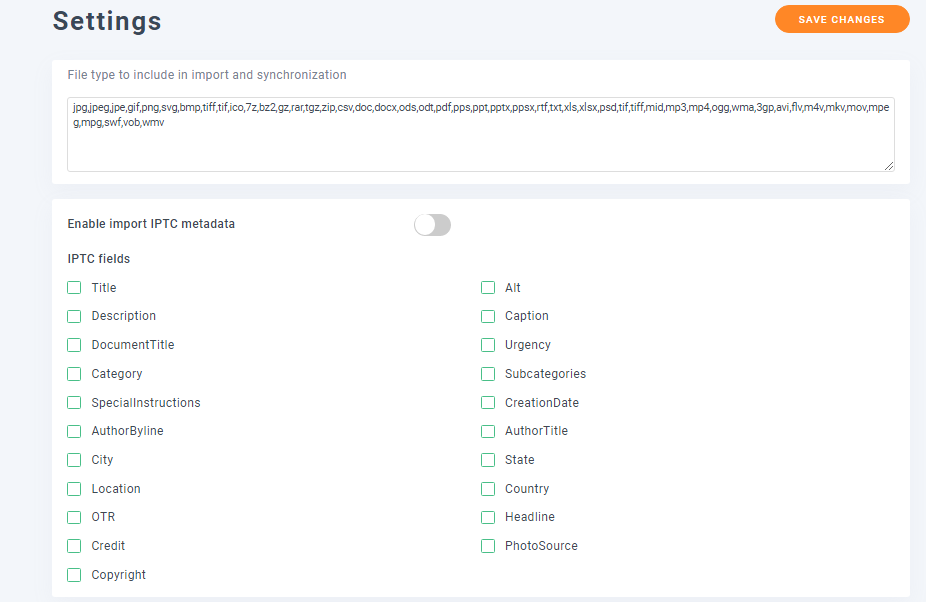Image resolution: width=926 pixels, height=602 pixels.
Task: Enable the Country checkbox
Action: click(488, 489)
